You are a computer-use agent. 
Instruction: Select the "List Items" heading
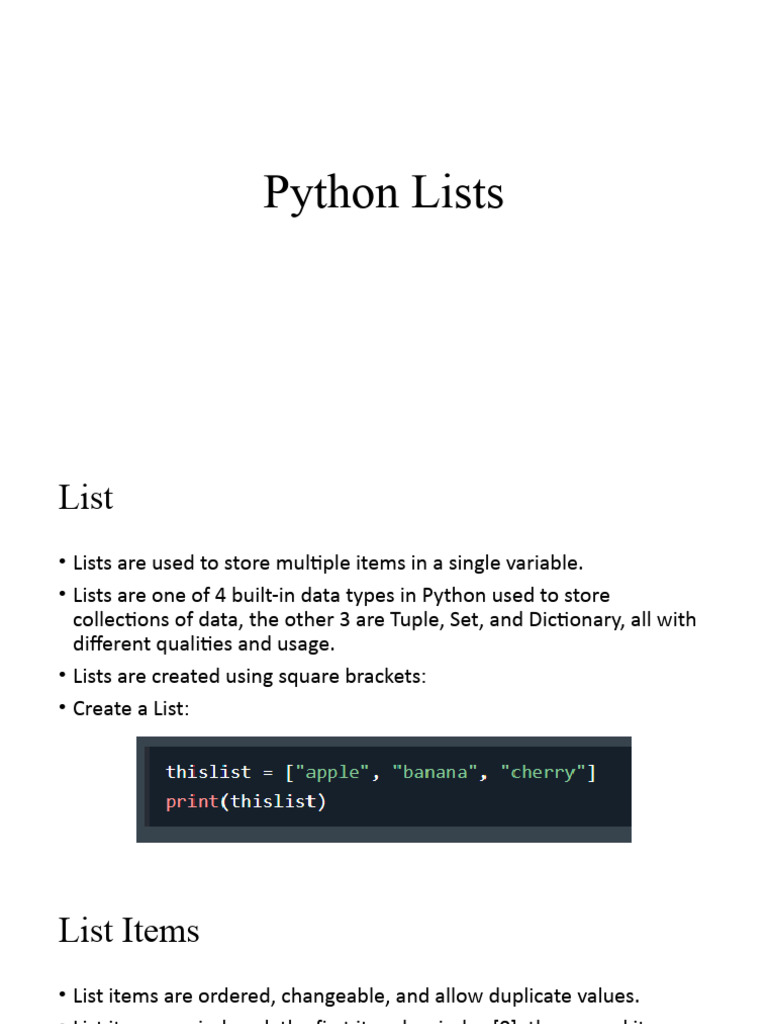coord(129,931)
